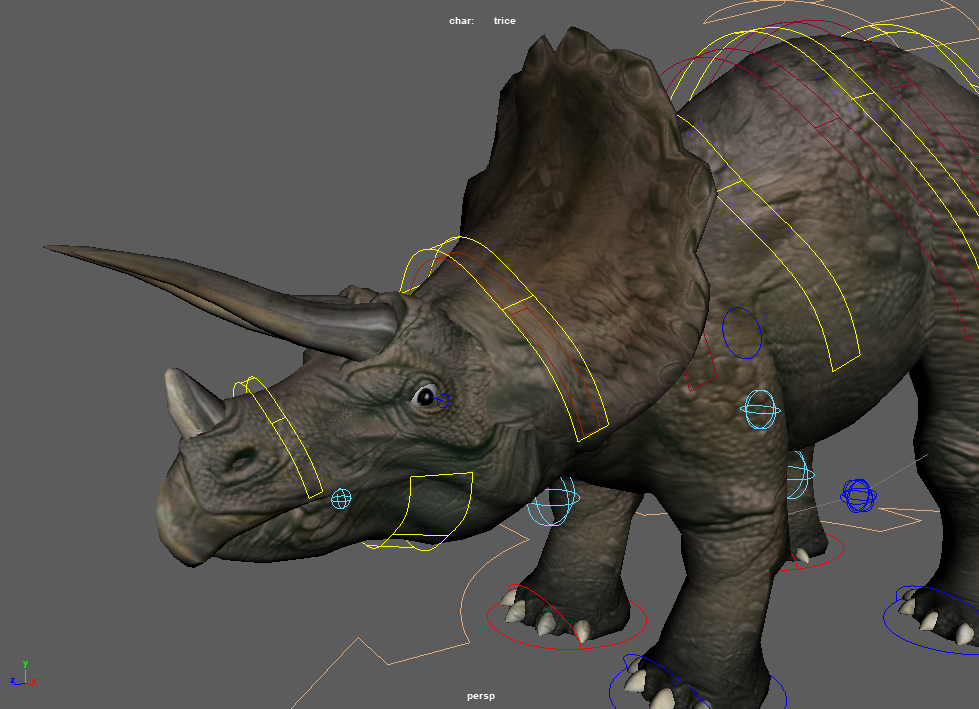Select the cyan sphere control below the blue oval

(x=760, y=410)
